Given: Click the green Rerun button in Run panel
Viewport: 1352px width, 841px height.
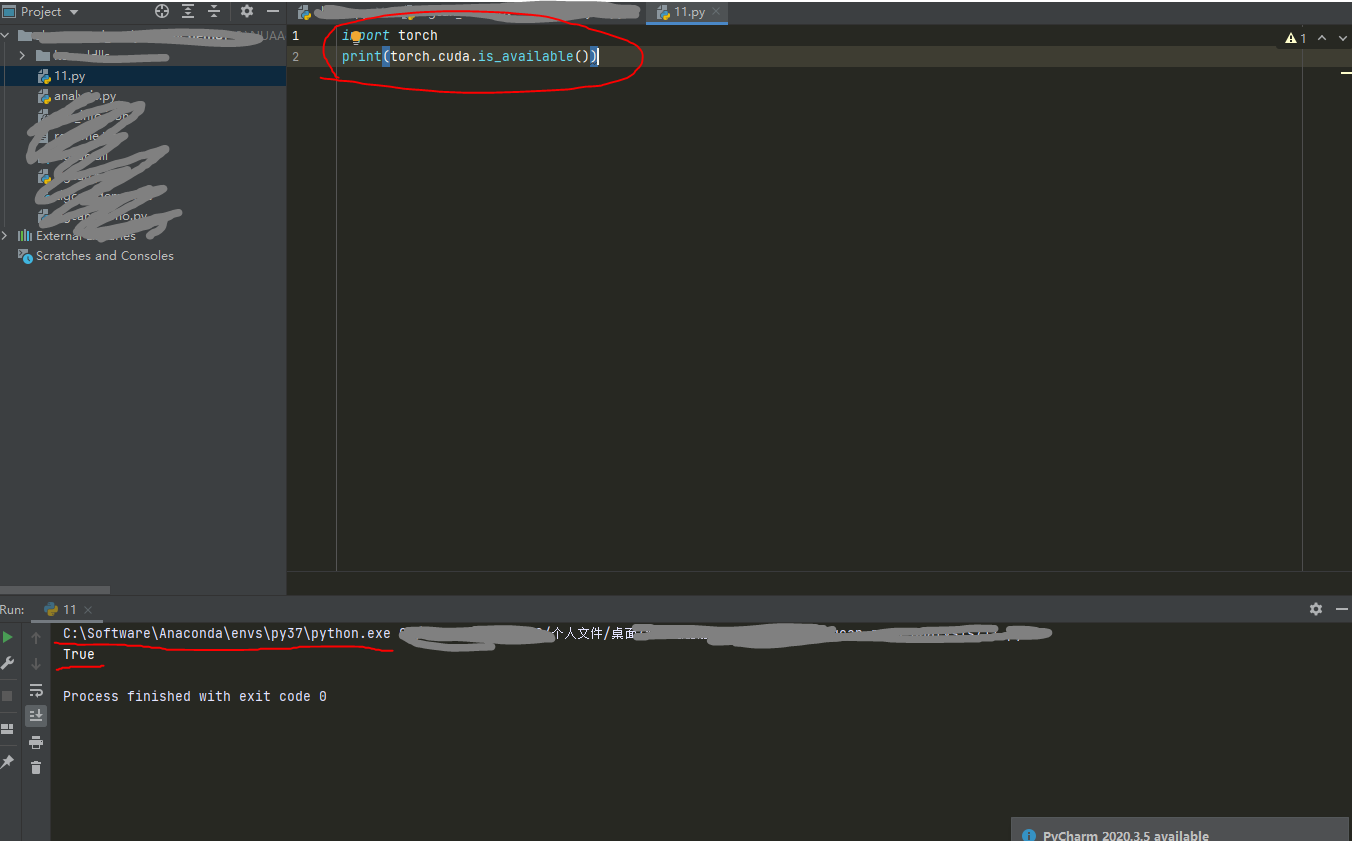Looking at the screenshot, I should (8, 637).
